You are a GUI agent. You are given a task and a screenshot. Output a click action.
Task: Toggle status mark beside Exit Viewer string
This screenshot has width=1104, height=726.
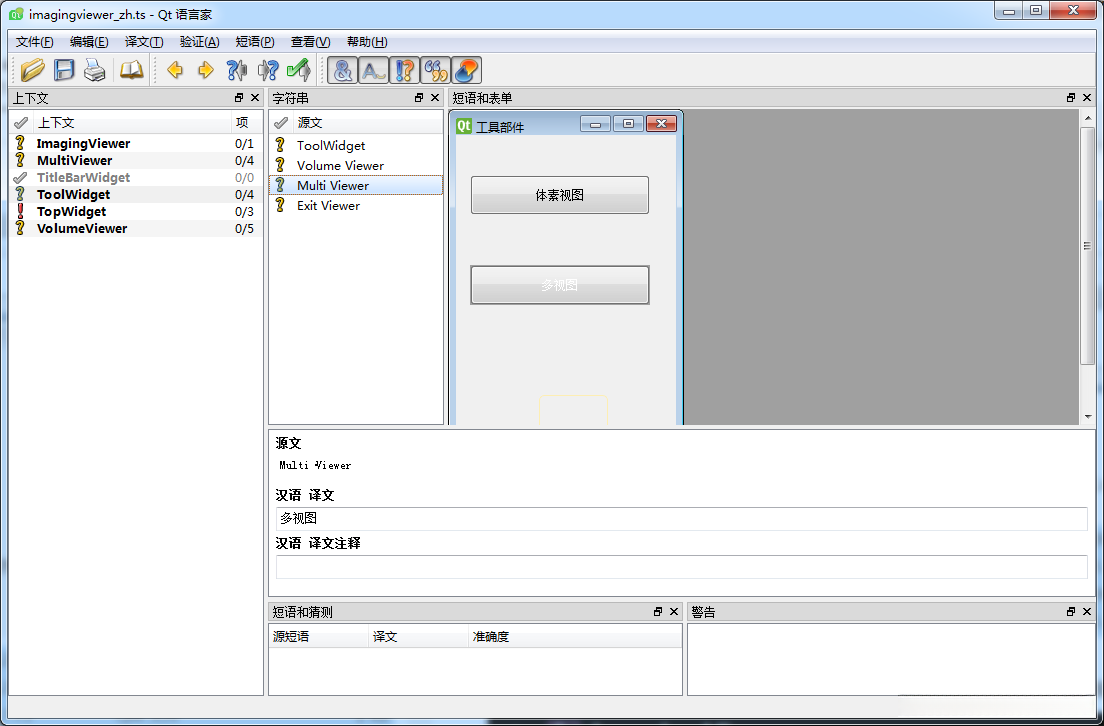pos(280,205)
